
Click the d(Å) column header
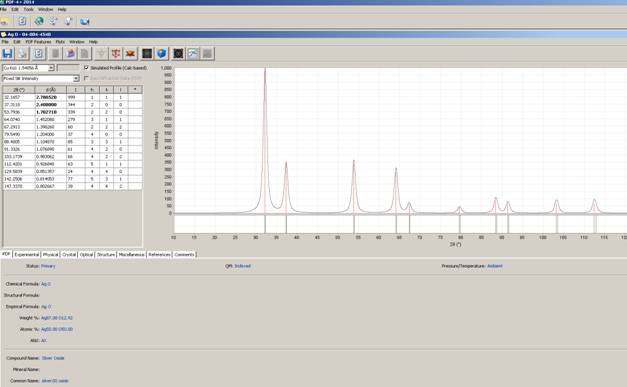(x=50, y=90)
